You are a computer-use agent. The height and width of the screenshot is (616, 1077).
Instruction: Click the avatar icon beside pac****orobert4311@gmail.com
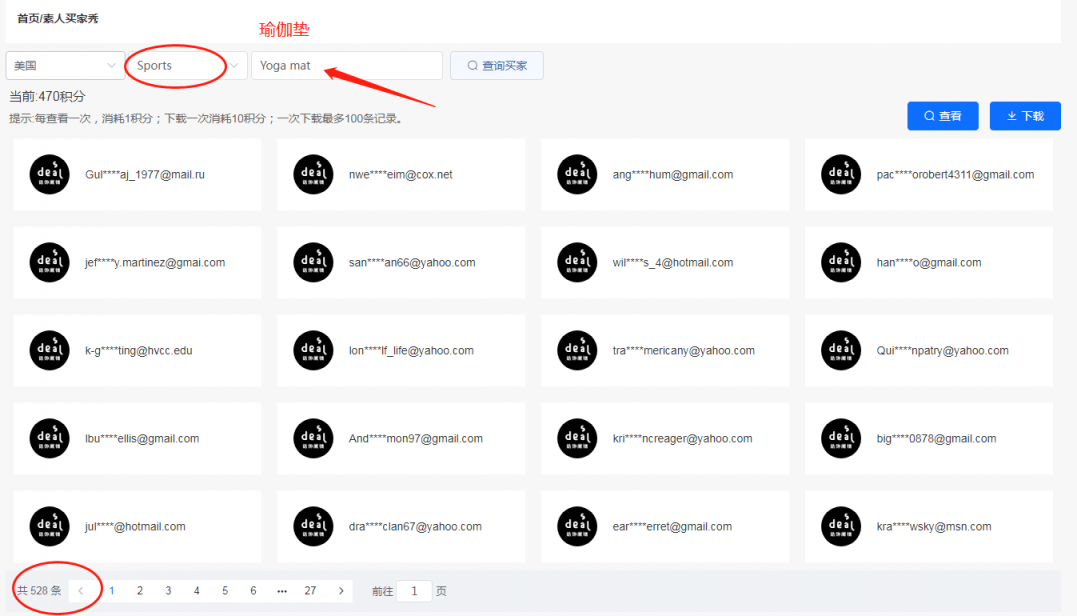(841, 174)
